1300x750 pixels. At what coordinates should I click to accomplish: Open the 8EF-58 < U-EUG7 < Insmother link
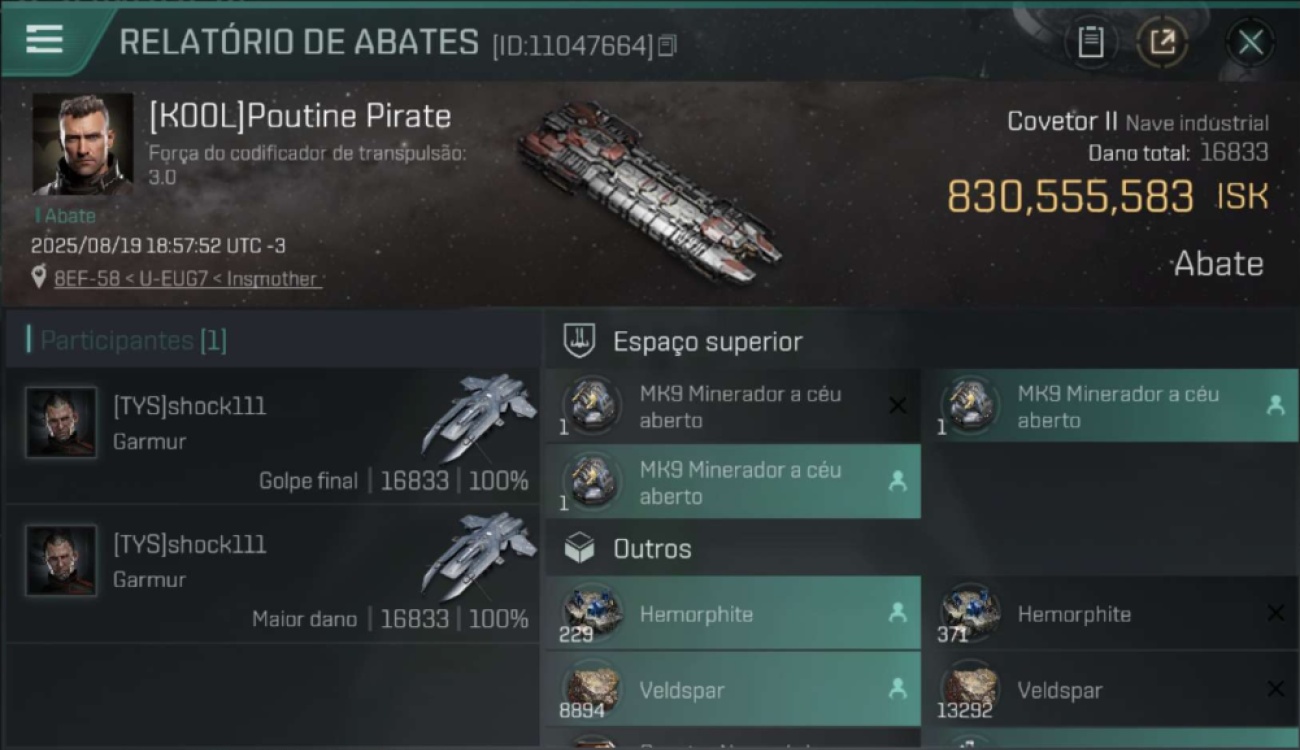pyautogui.click(x=187, y=279)
